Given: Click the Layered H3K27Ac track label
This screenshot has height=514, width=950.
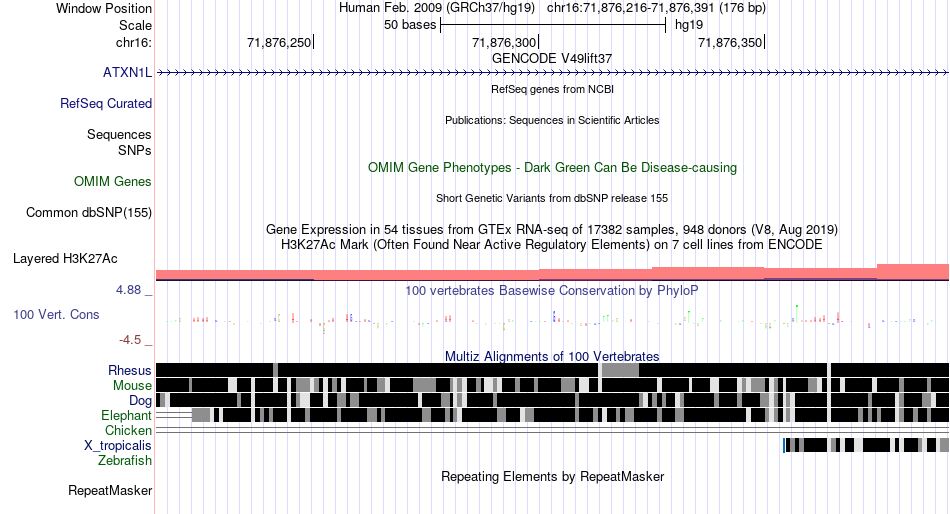Looking at the screenshot, I should tap(65, 259).
